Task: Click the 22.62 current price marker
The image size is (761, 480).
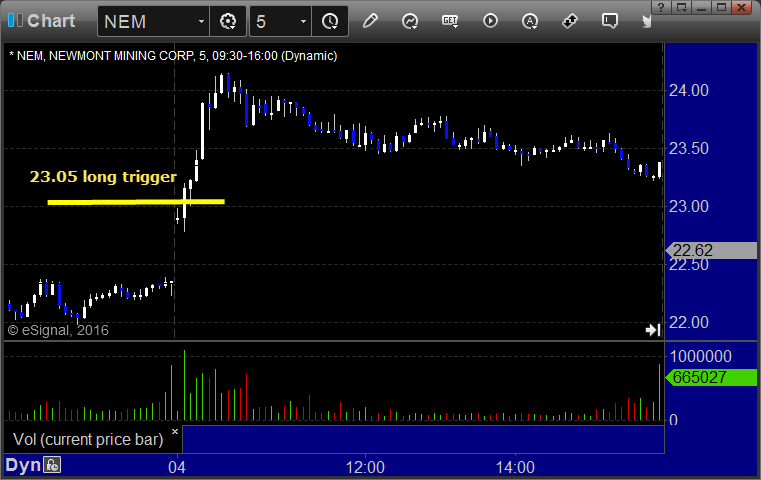Action: click(x=711, y=250)
